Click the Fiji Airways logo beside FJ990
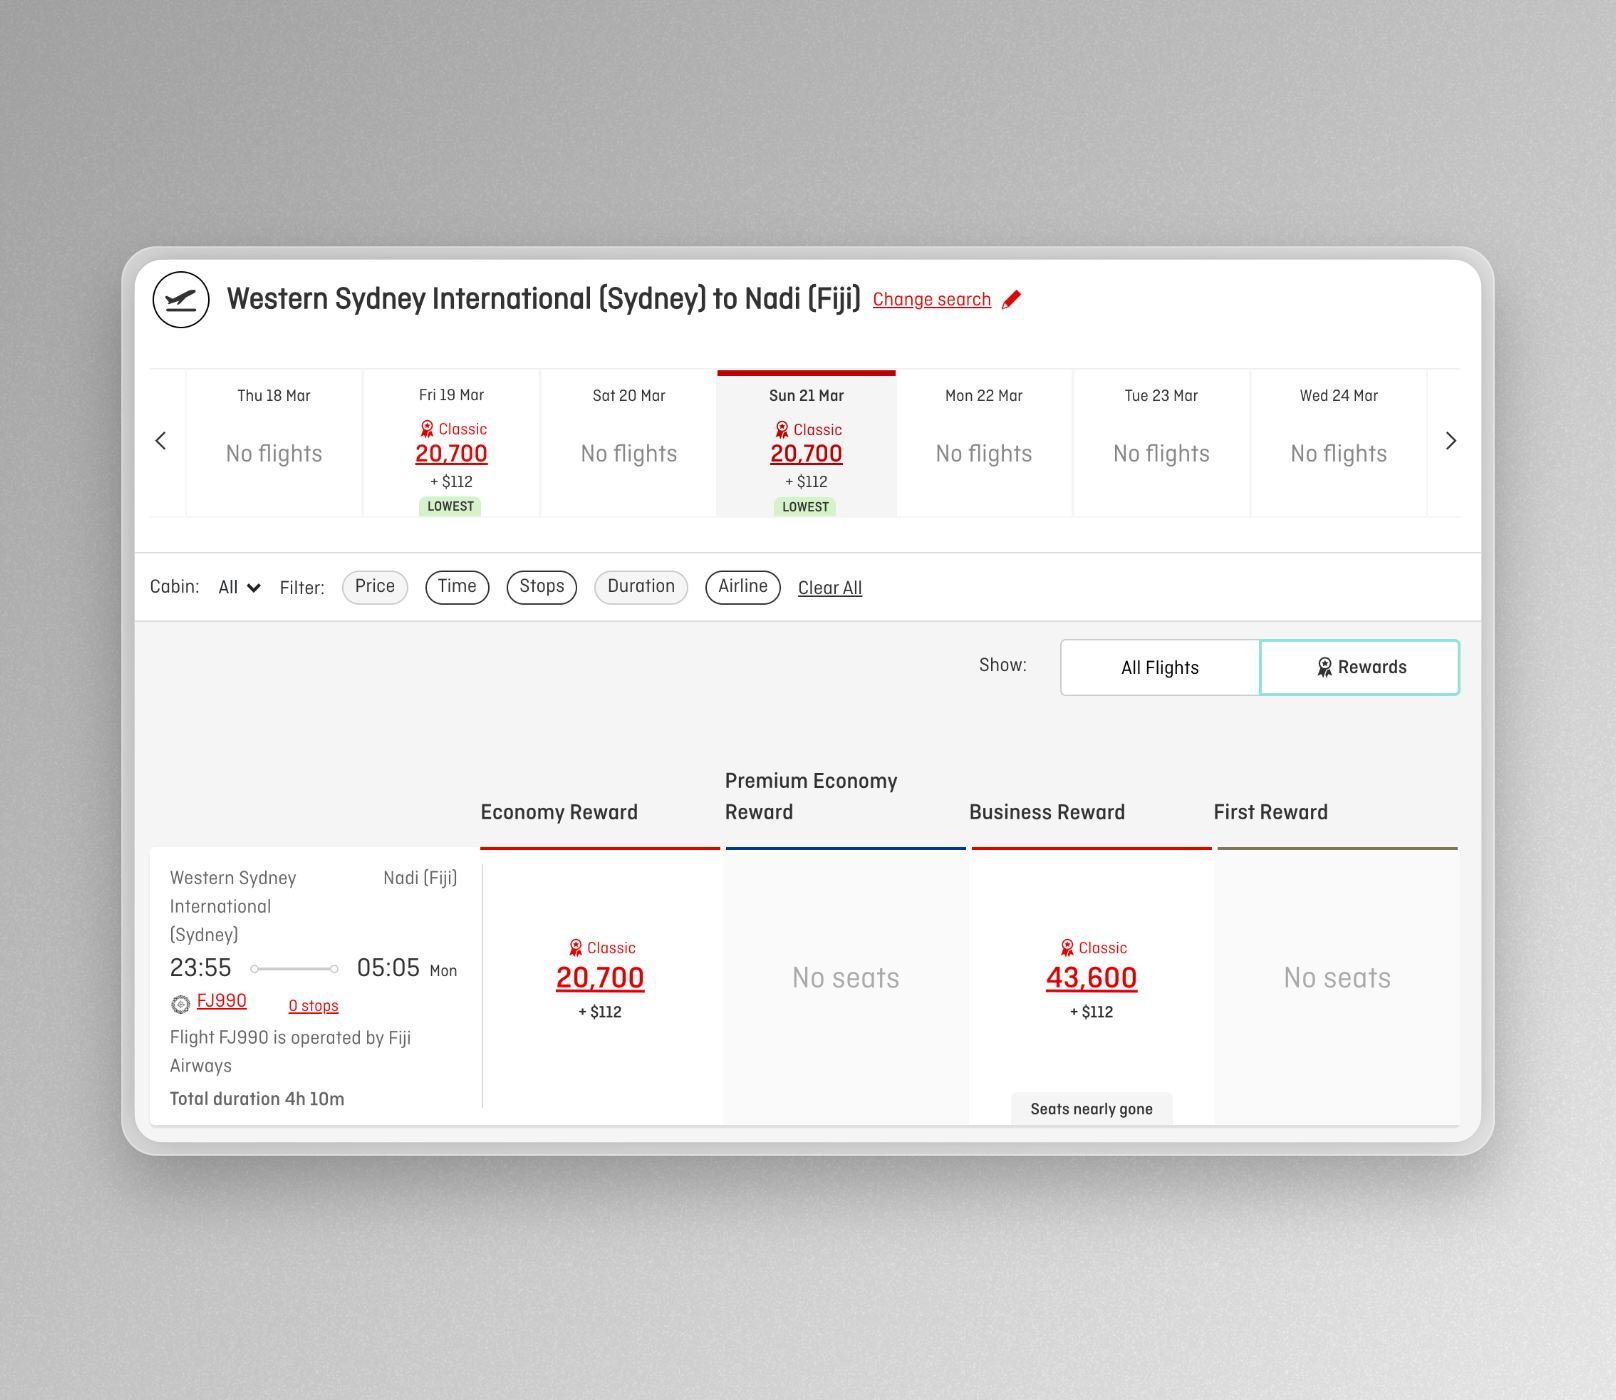The height and width of the screenshot is (1400, 1616). 181,1004
